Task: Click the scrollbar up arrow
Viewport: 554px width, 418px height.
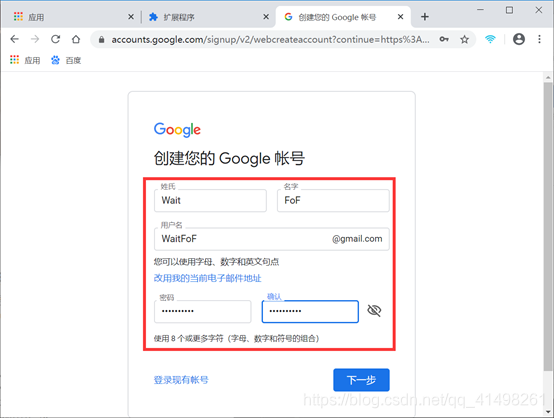Action: 548,77
